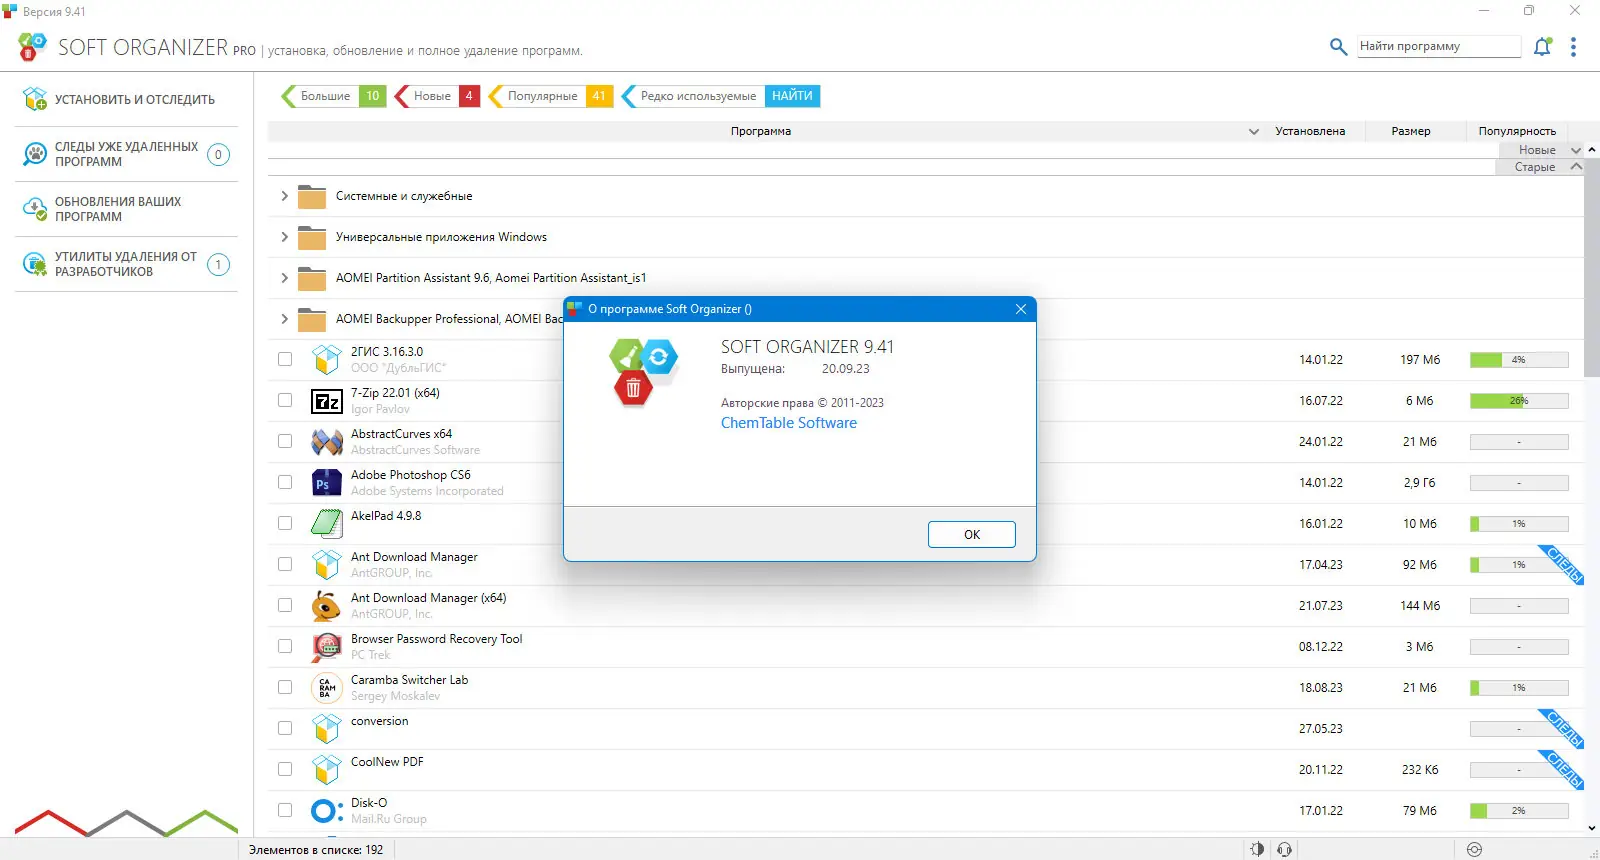Select the Старые sort option
This screenshot has height=860, width=1600.
pos(1539,167)
